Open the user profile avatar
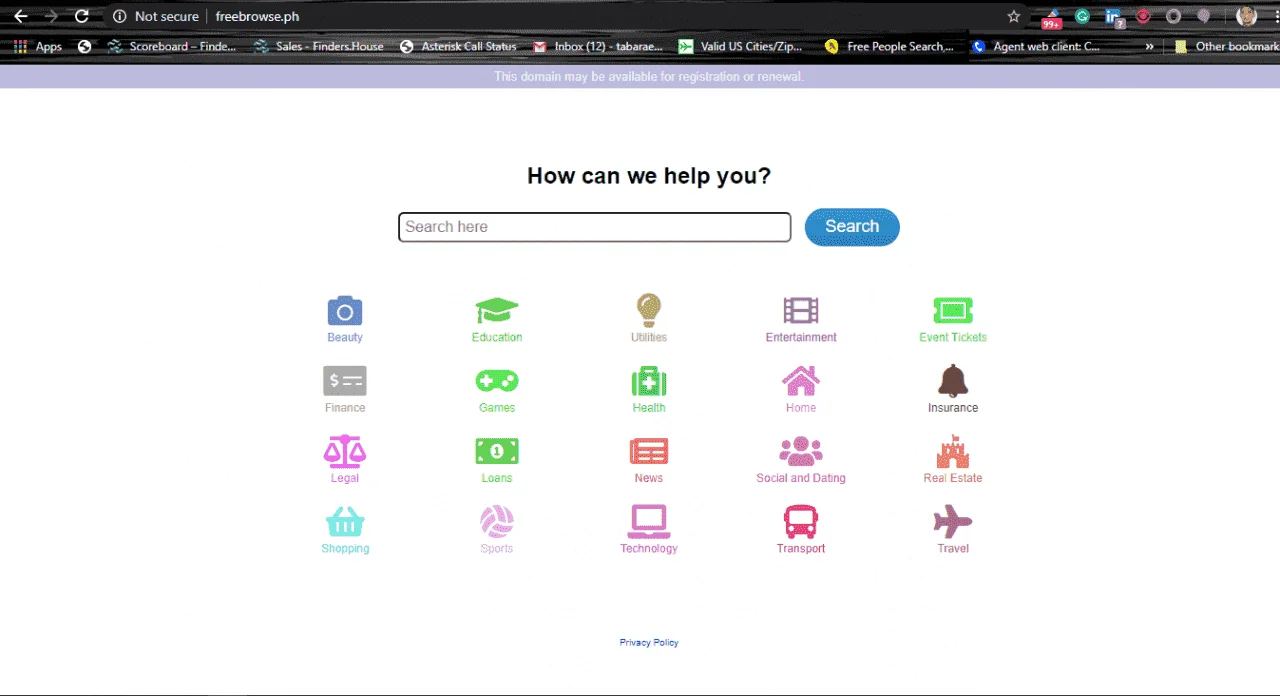Image resolution: width=1280 pixels, height=696 pixels. pos(1246,16)
